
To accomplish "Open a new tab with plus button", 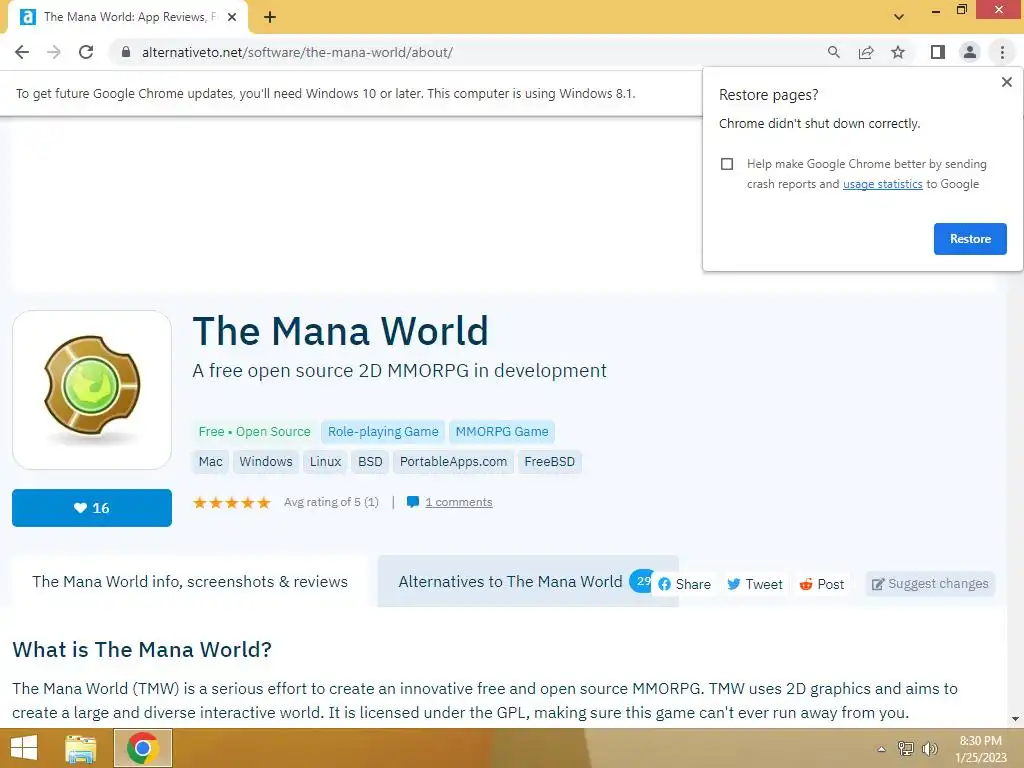I will (270, 17).
